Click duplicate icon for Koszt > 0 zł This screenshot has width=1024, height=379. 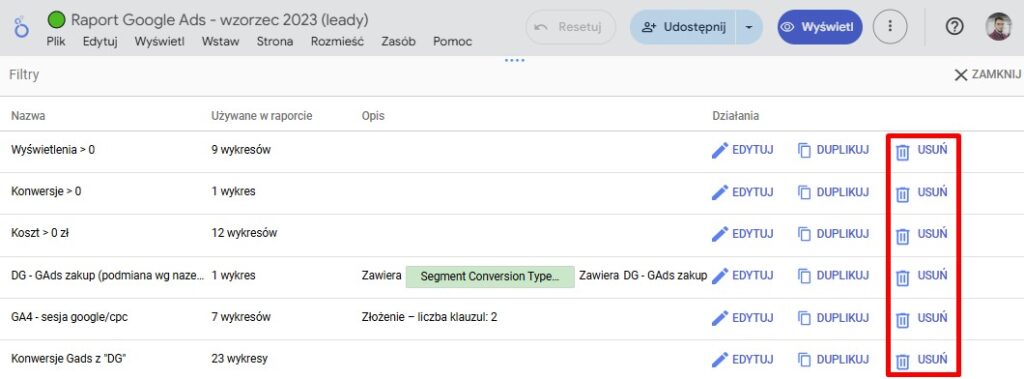(805, 235)
